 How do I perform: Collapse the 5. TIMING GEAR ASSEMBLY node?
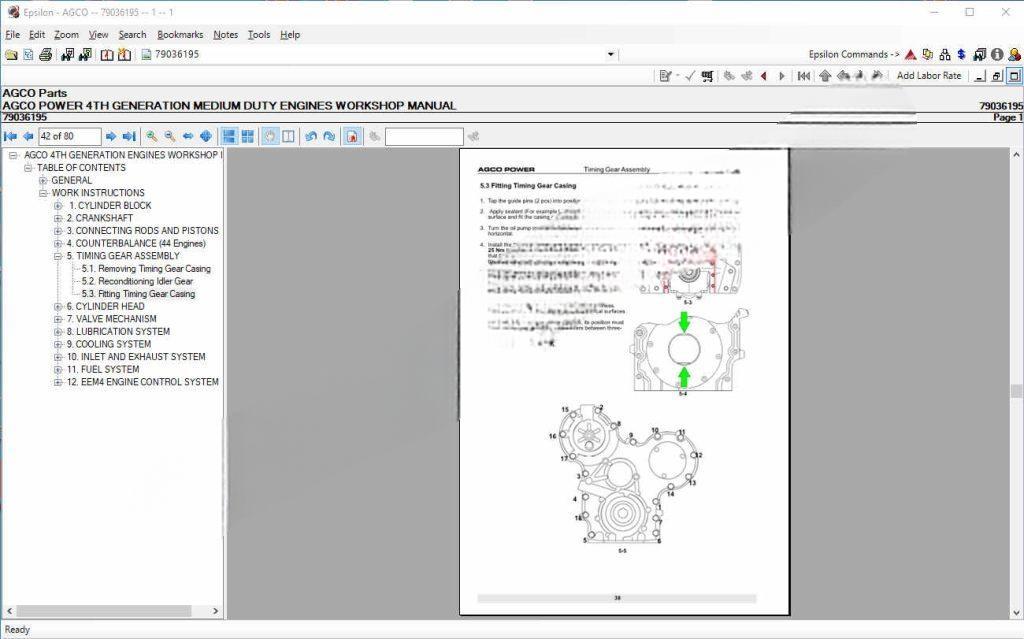pyautogui.click(x=58, y=256)
